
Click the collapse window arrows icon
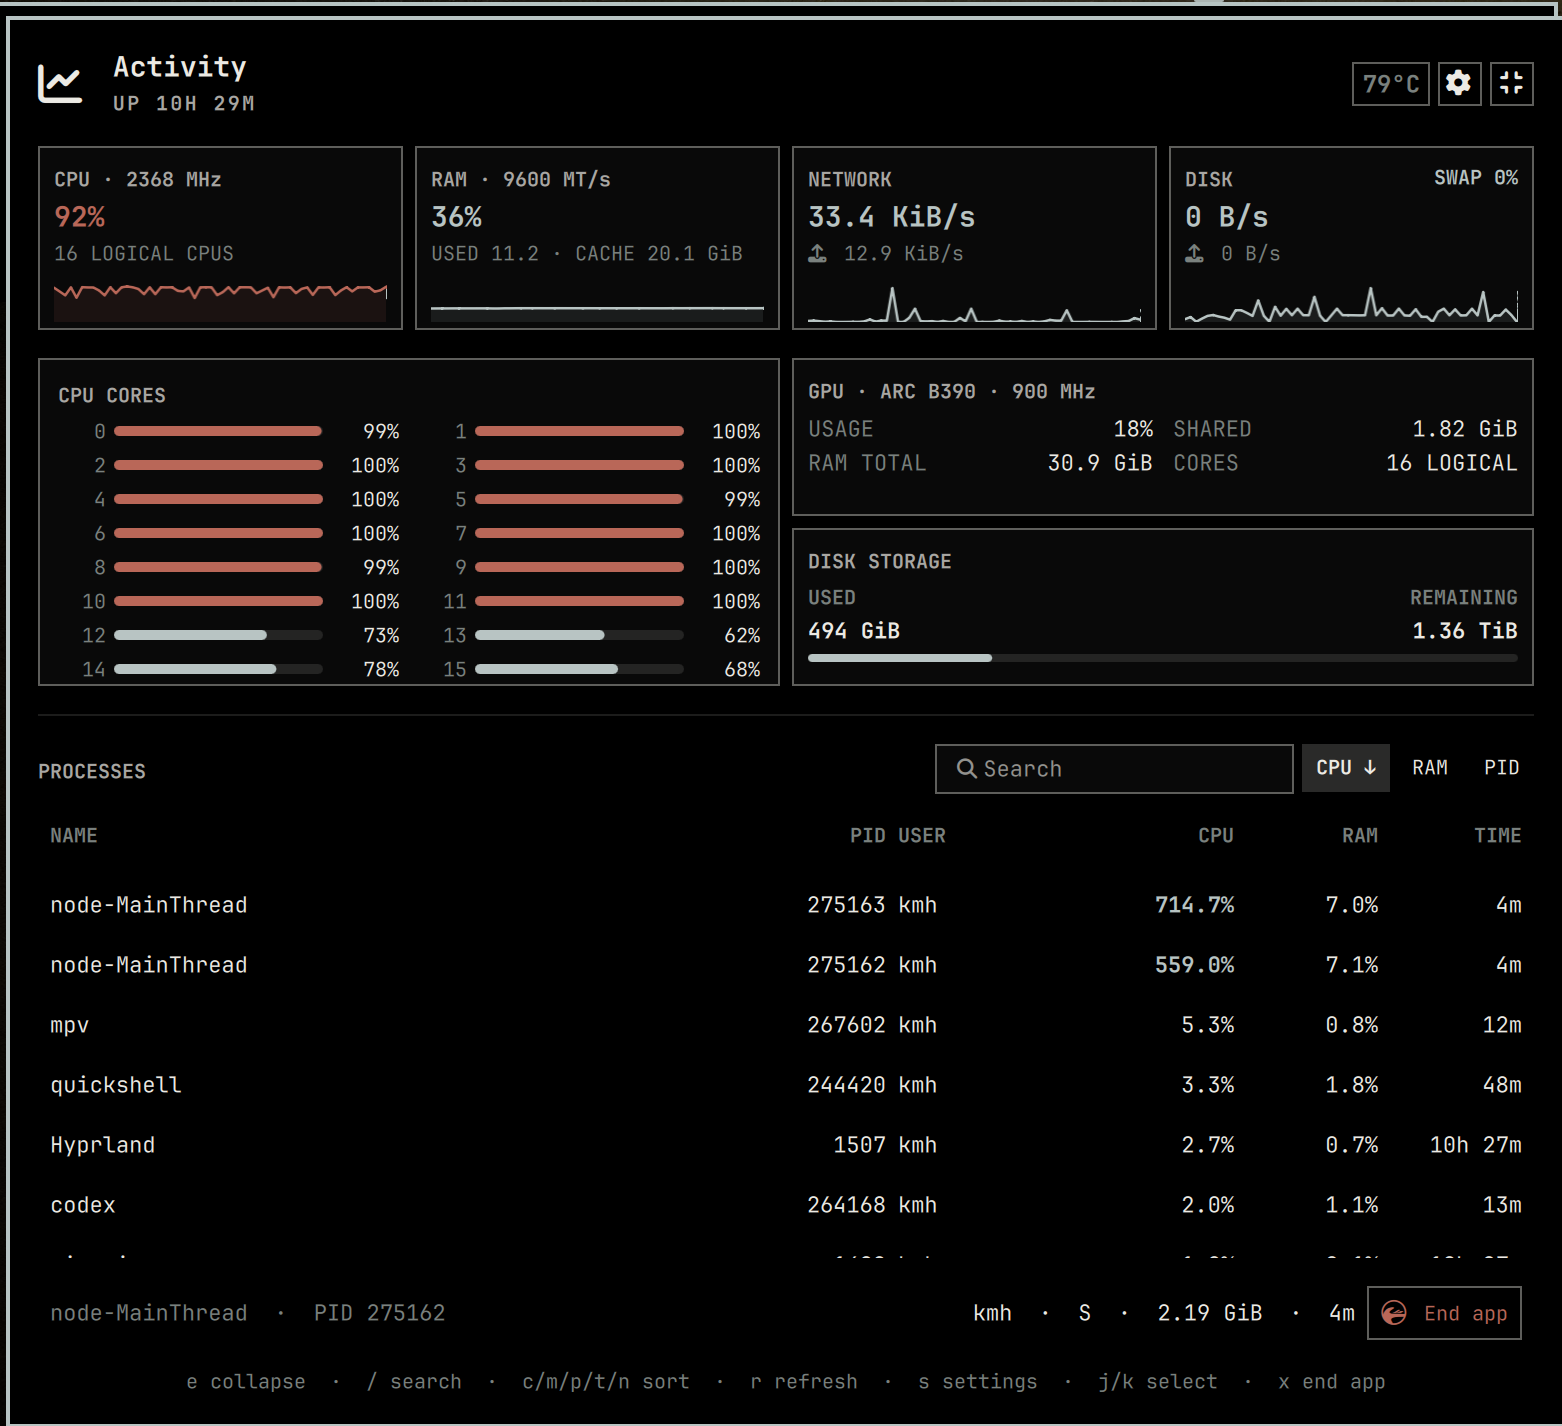[x=1511, y=83]
